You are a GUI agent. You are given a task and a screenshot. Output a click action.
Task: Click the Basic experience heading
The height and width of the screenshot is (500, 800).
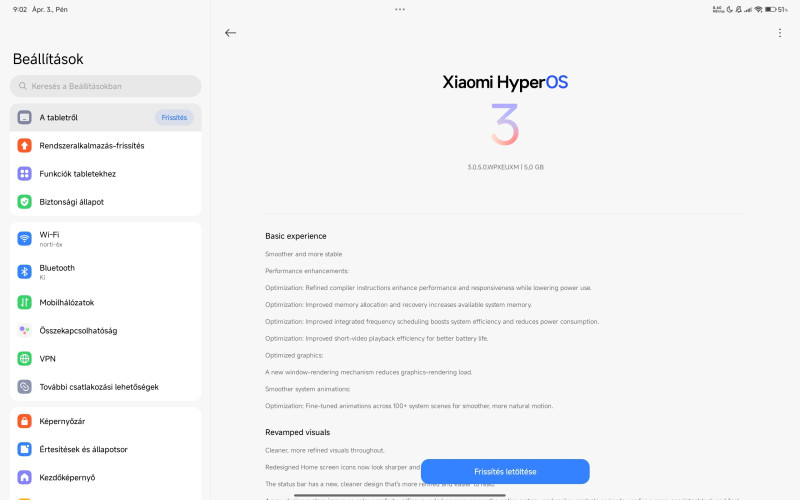click(295, 236)
